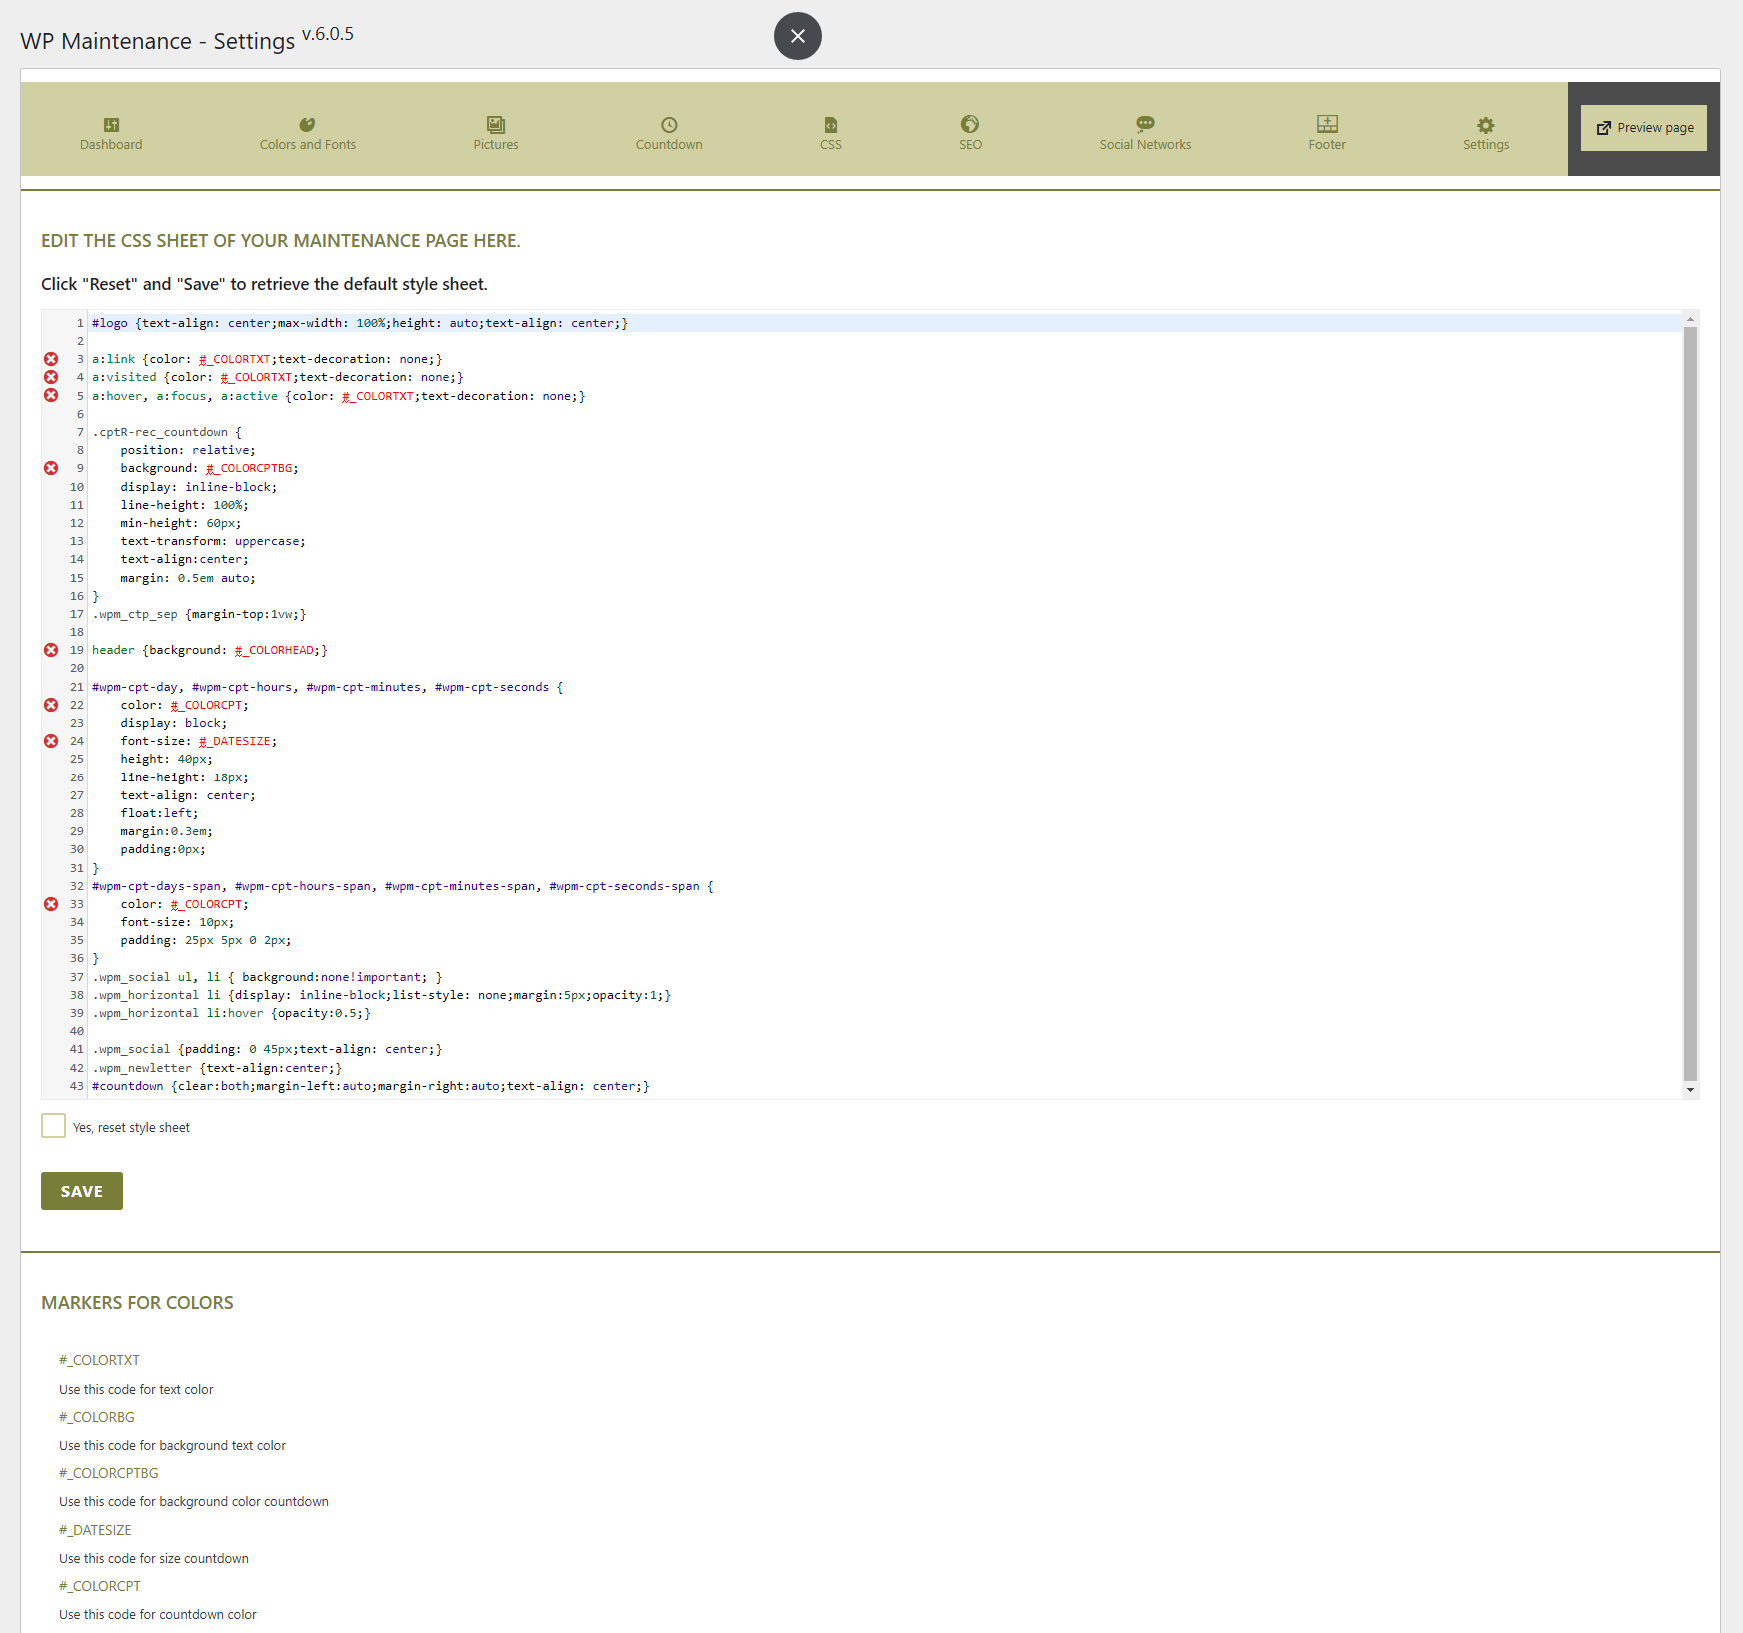Click the #_DATESIZE marker label in markers list
This screenshot has width=1743, height=1633.
[95, 1530]
